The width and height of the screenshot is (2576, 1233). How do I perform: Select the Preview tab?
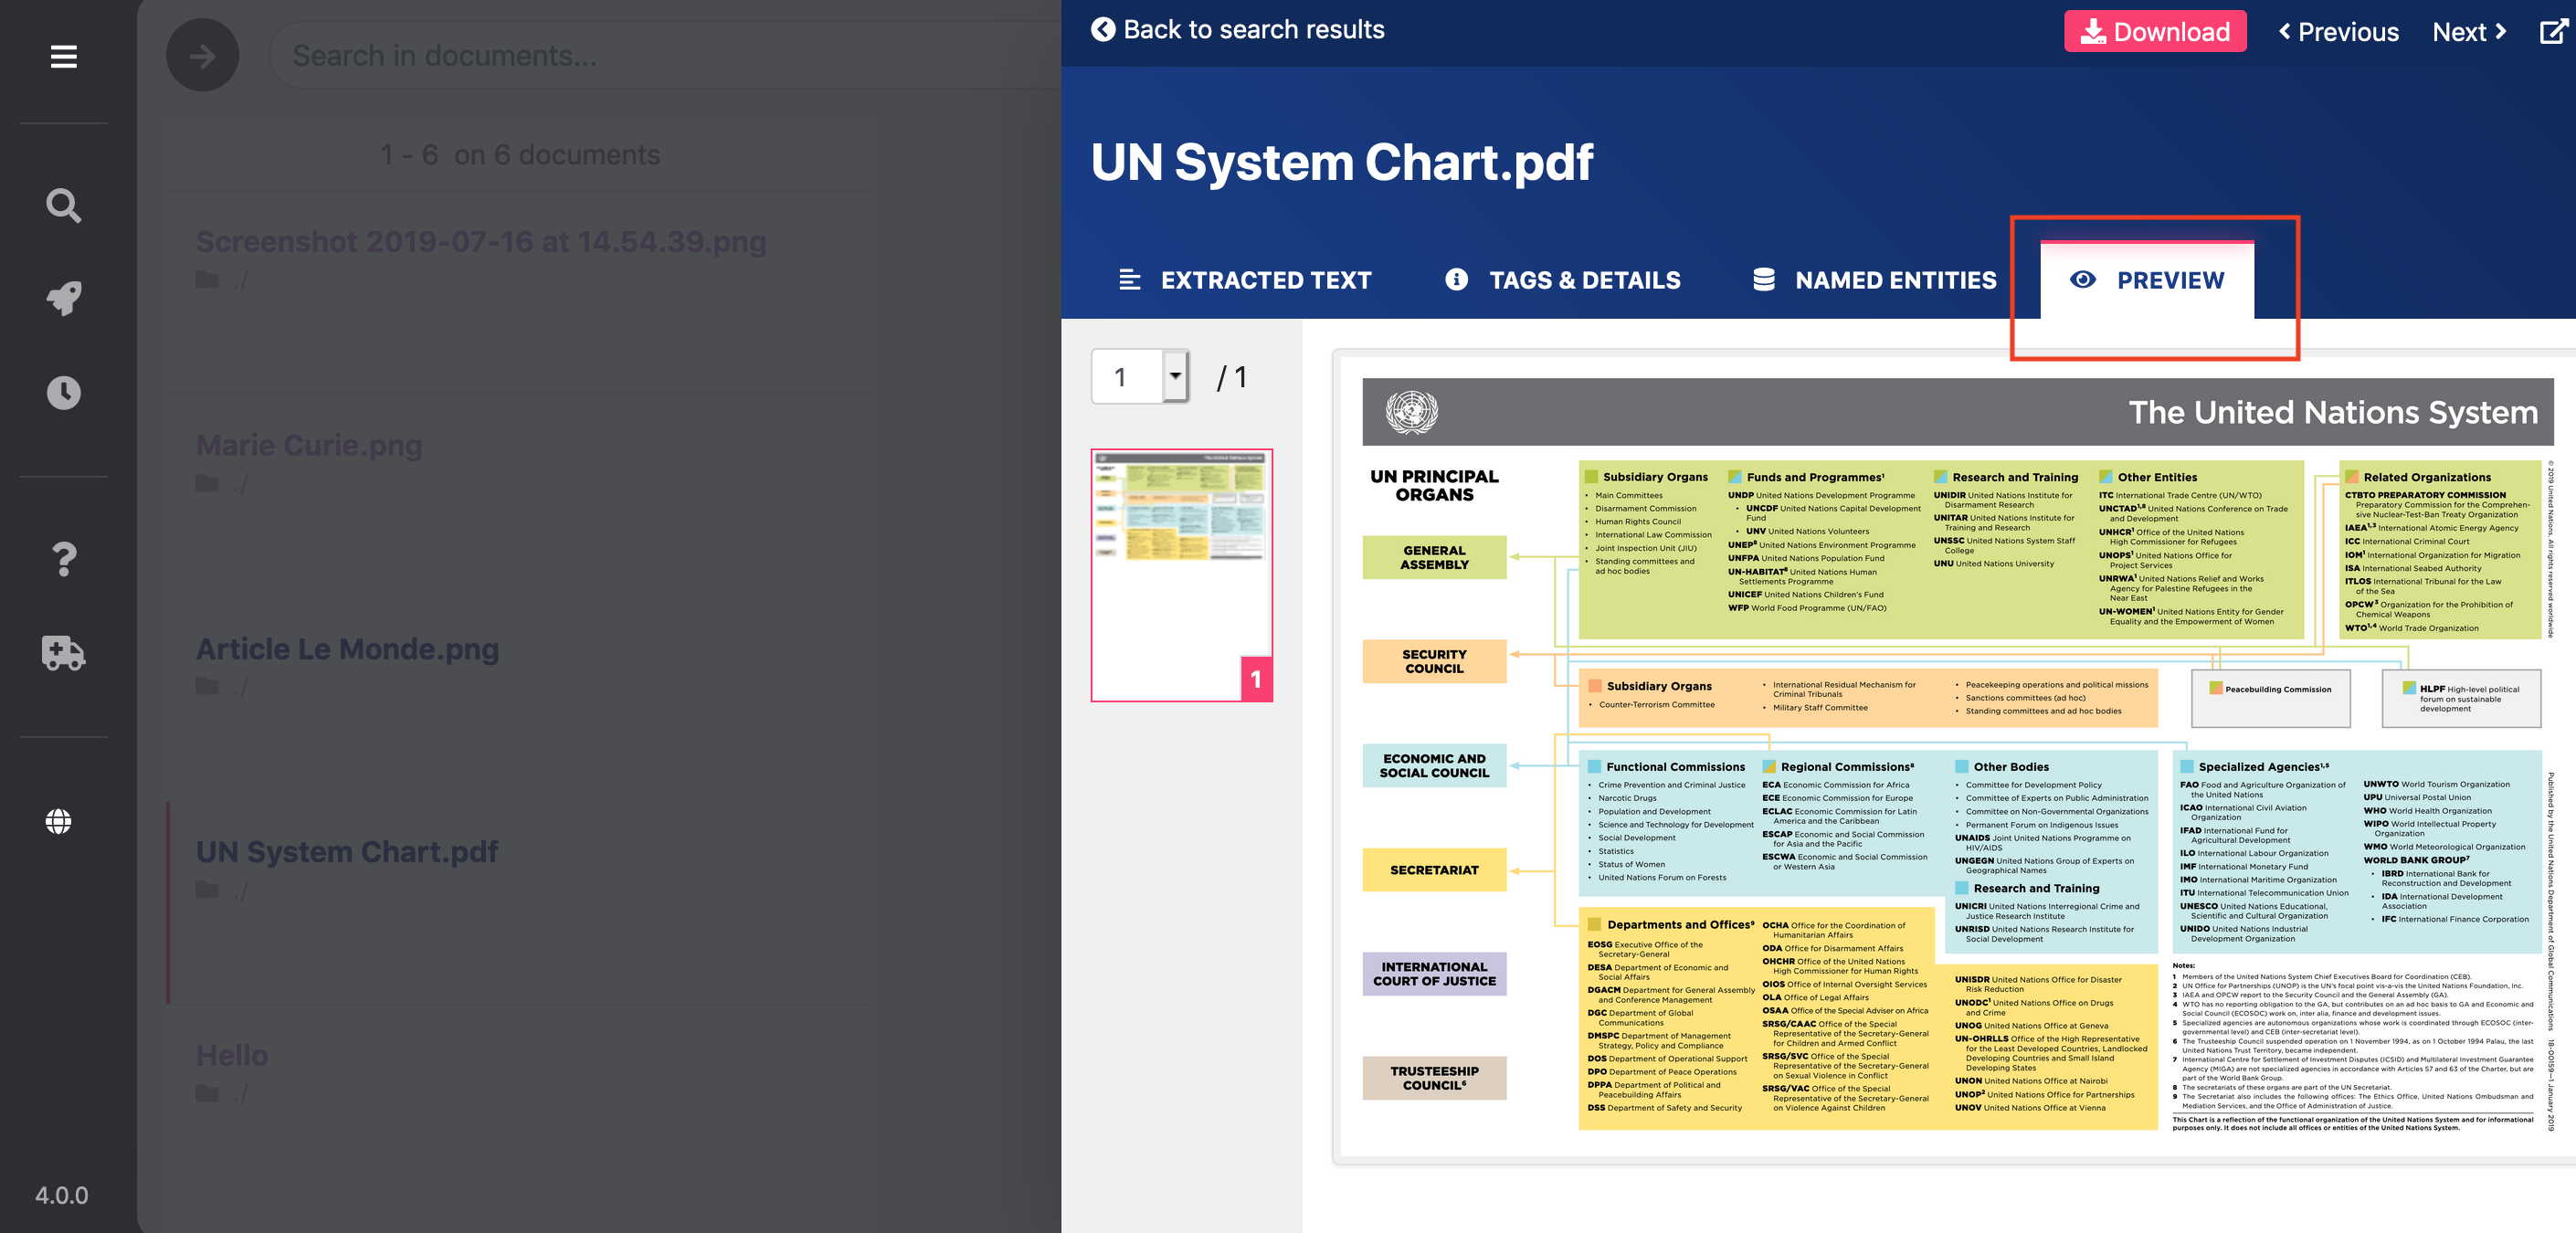(2148, 280)
